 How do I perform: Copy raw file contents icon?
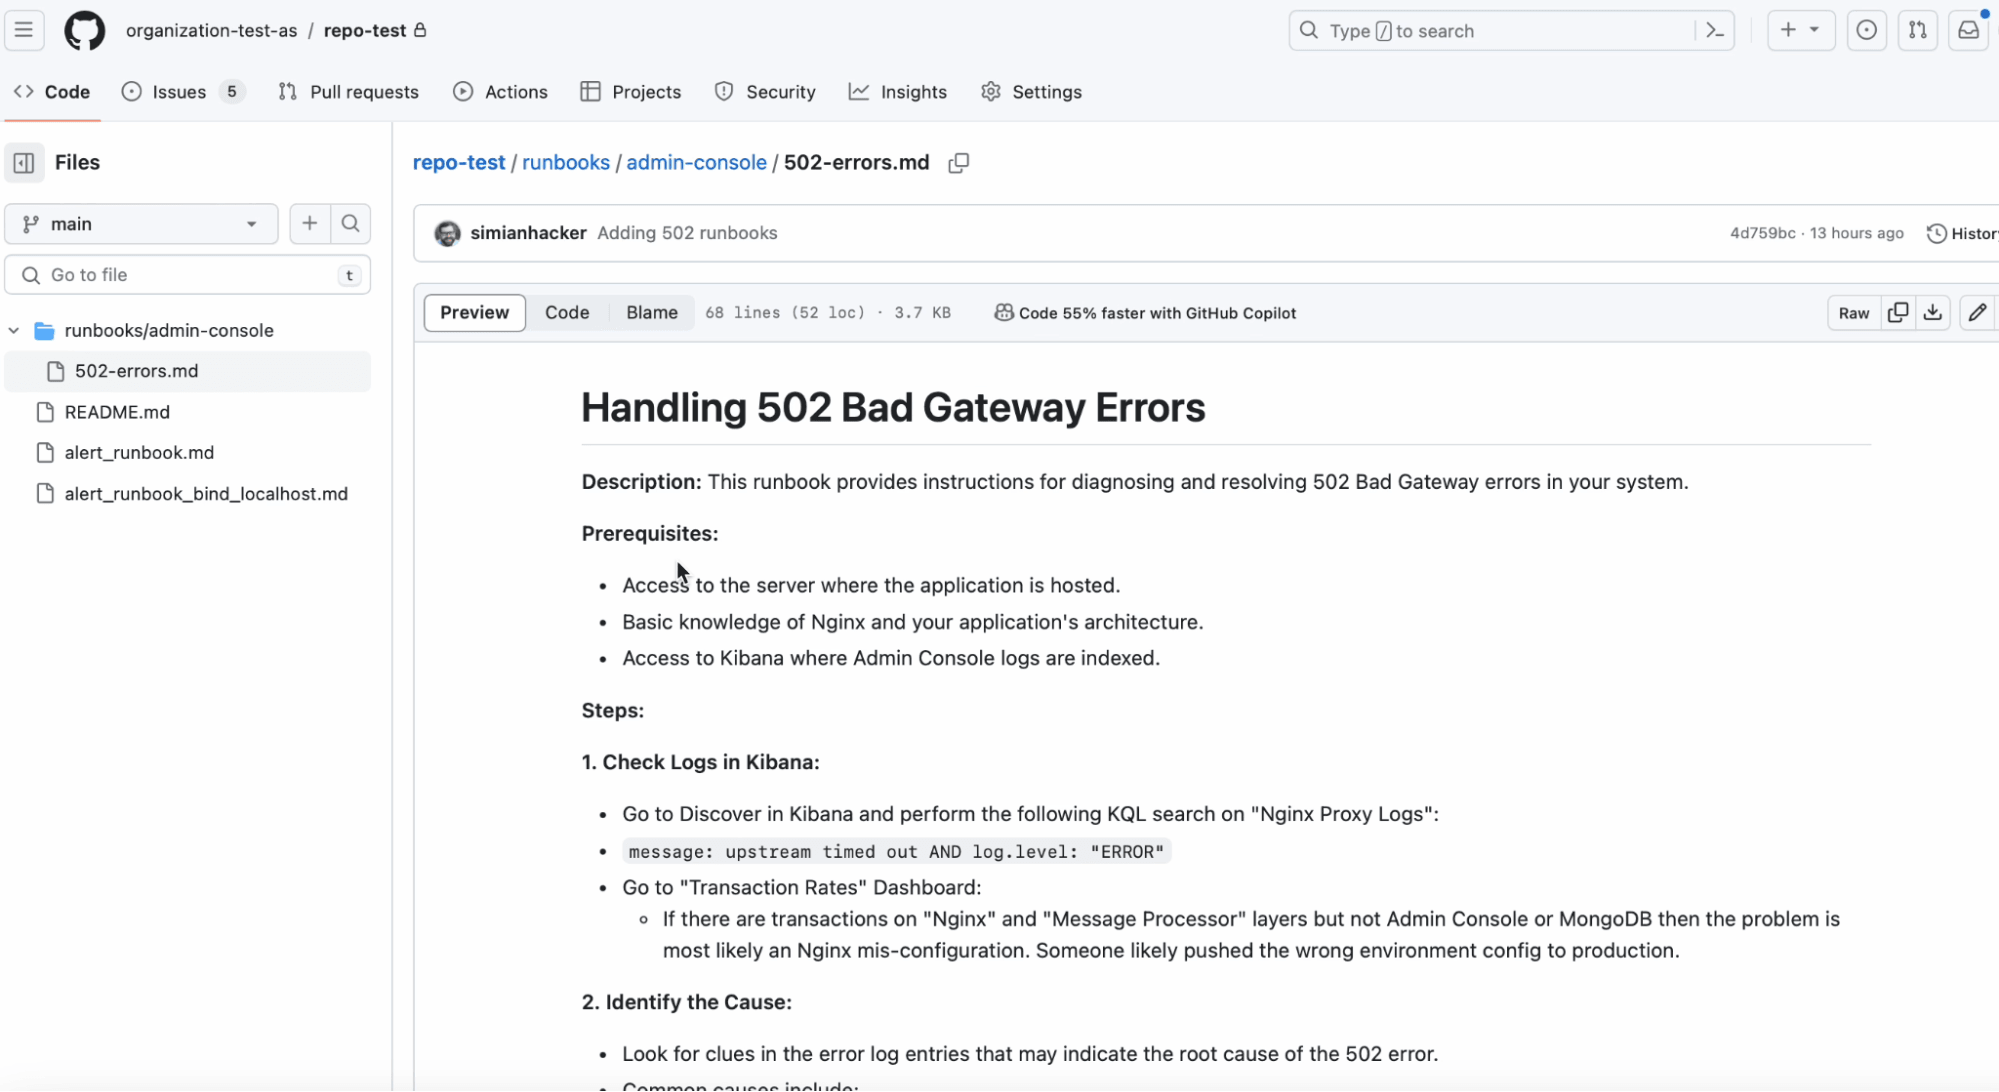point(1897,313)
